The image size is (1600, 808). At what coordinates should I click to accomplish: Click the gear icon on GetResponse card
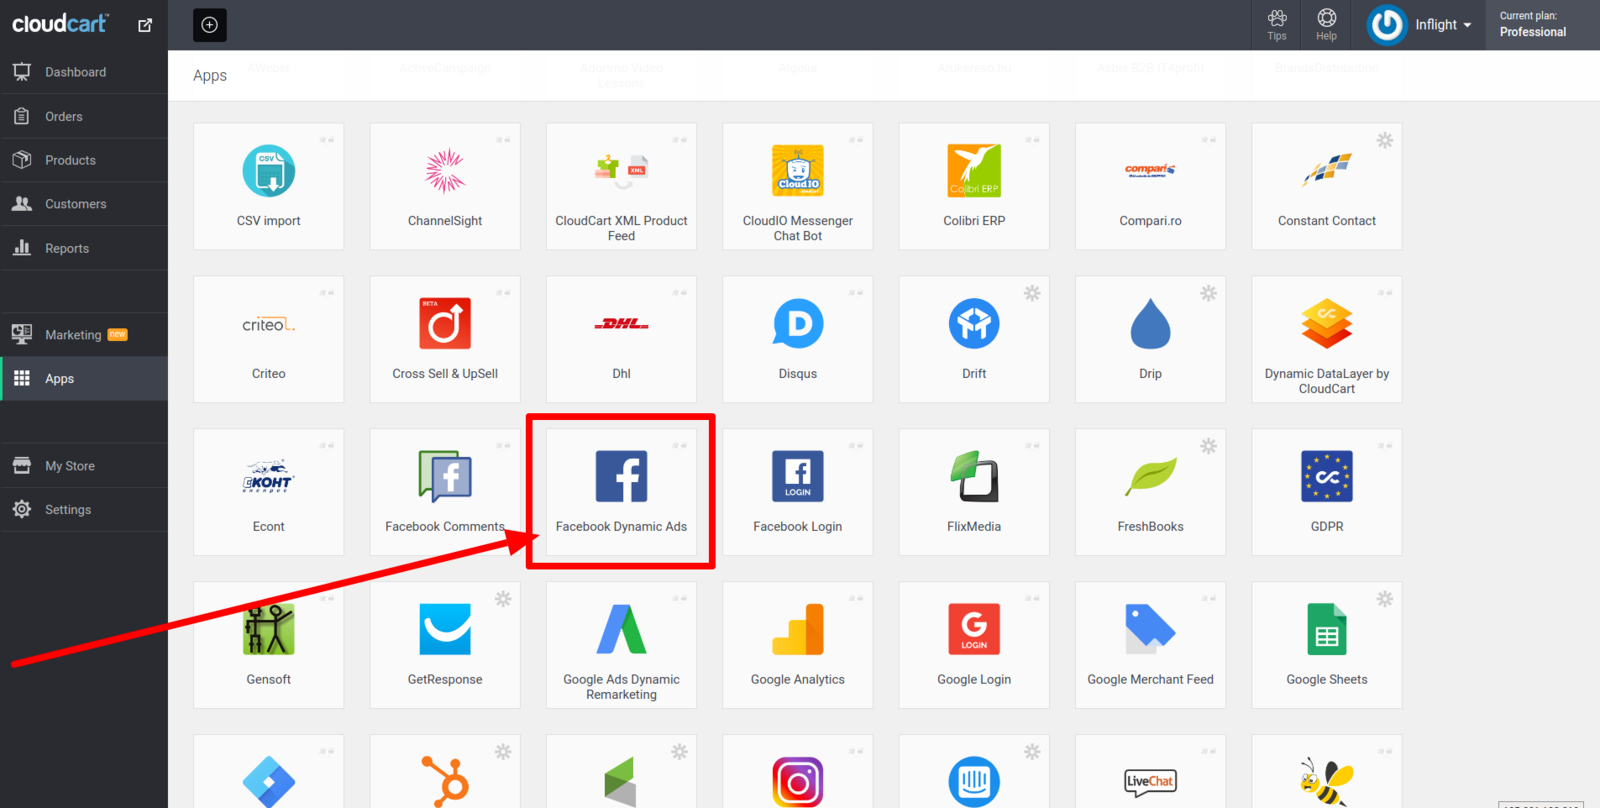503,599
